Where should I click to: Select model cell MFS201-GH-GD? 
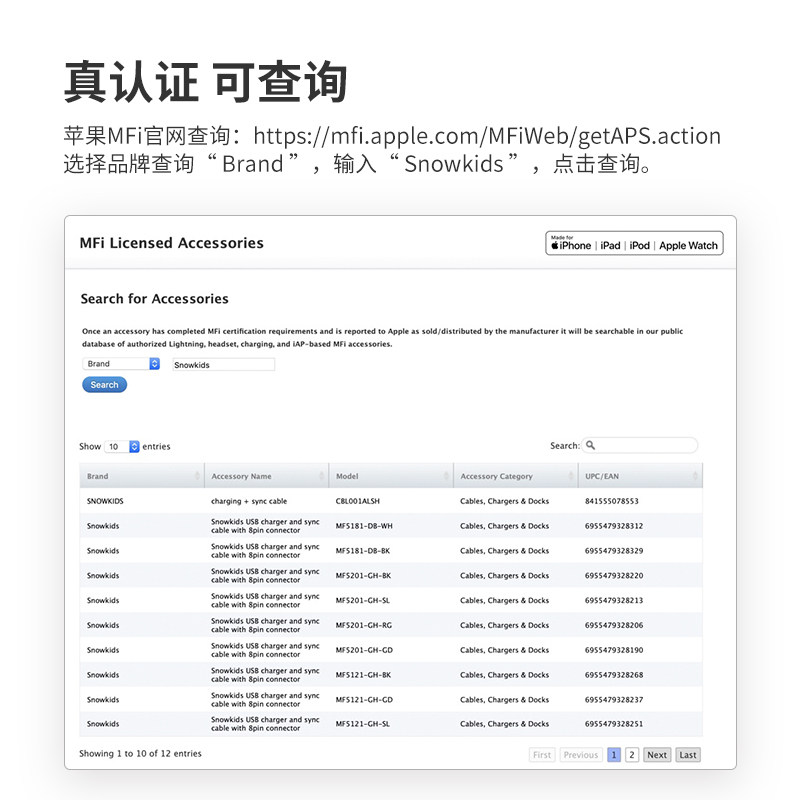(x=364, y=650)
